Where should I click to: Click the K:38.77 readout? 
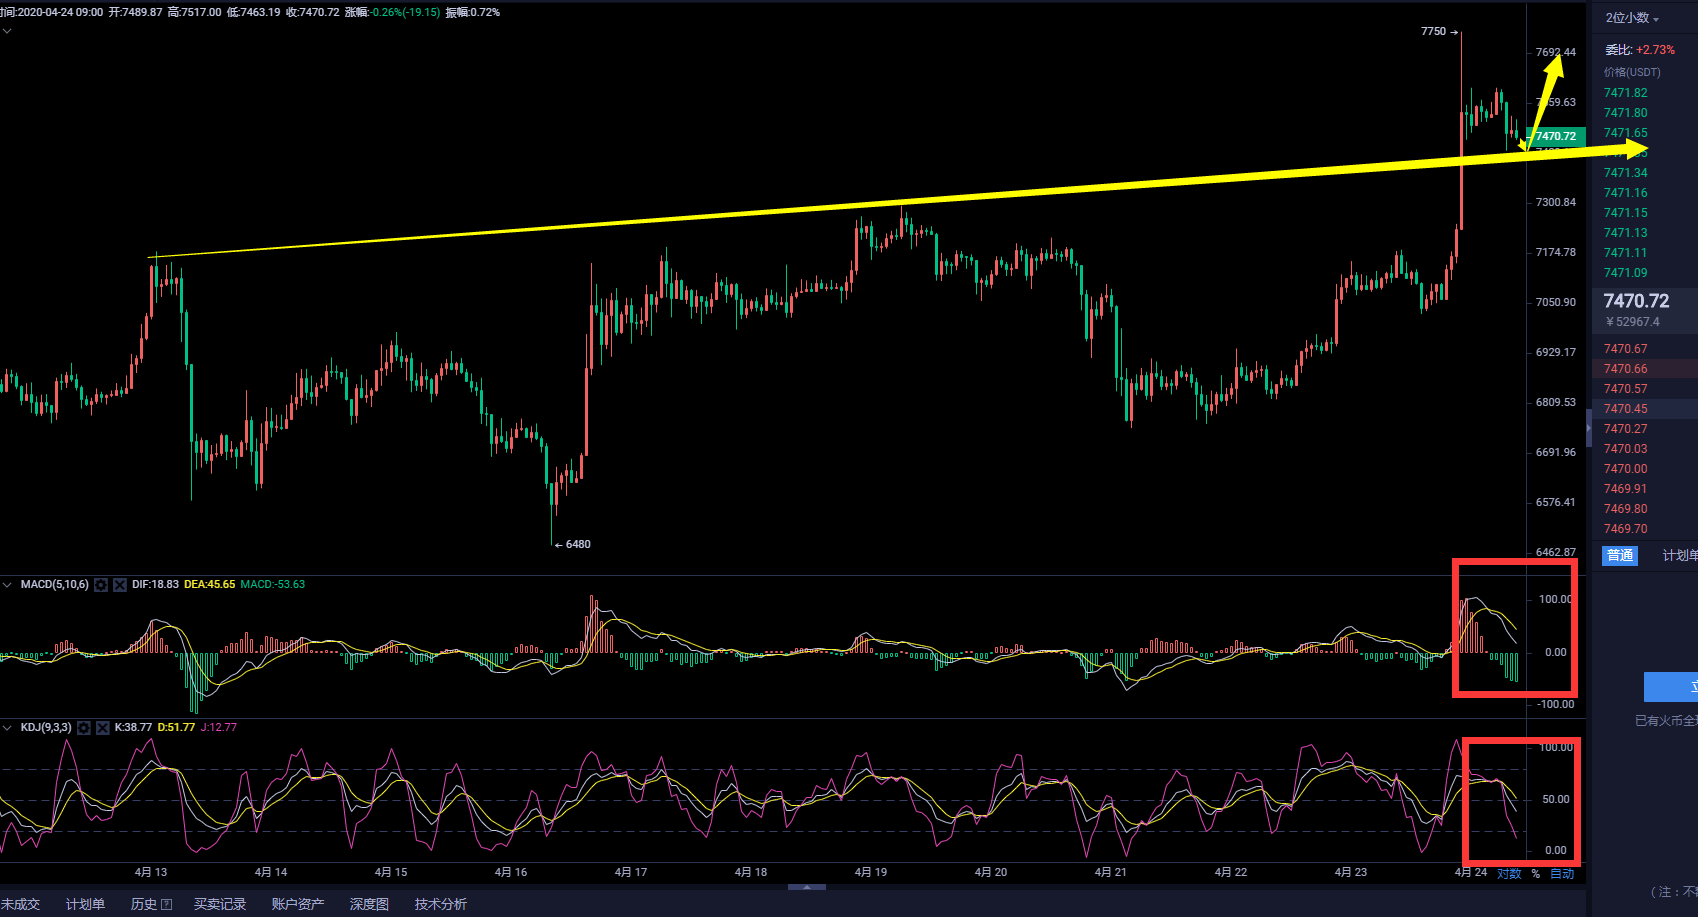coord(133,728)
